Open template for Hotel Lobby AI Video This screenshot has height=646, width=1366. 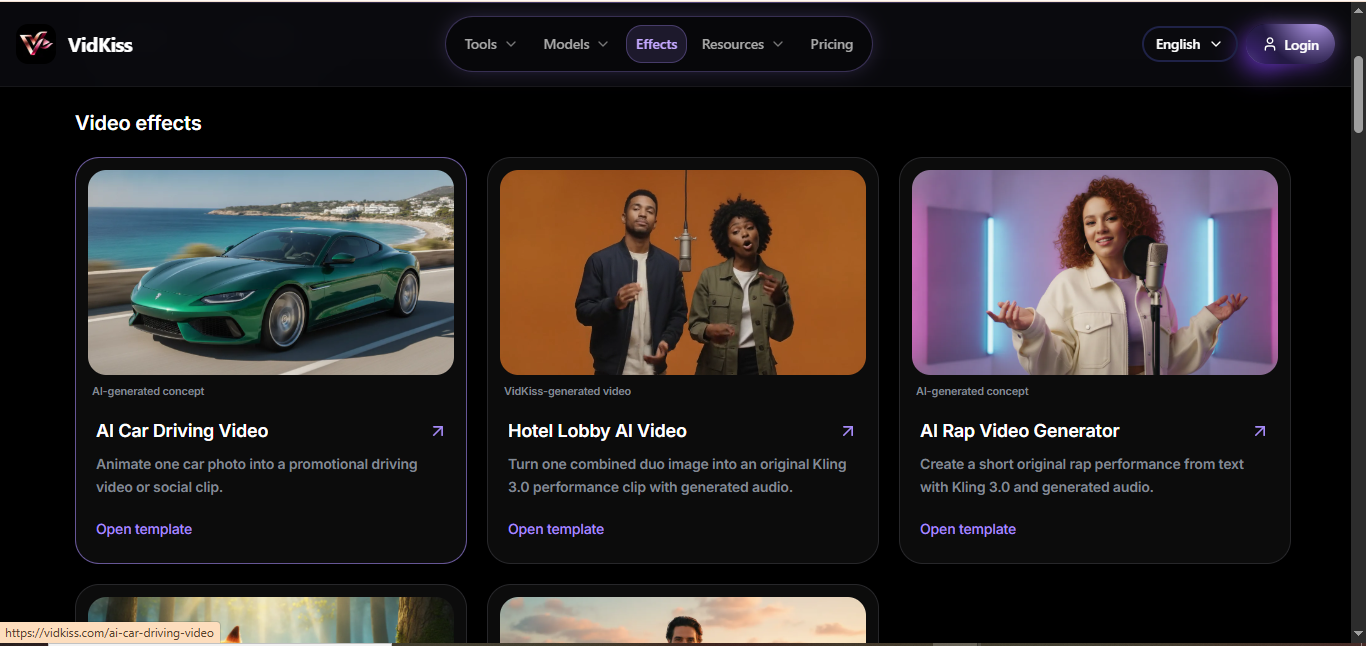pyautogui.click(x=556, y=529)
